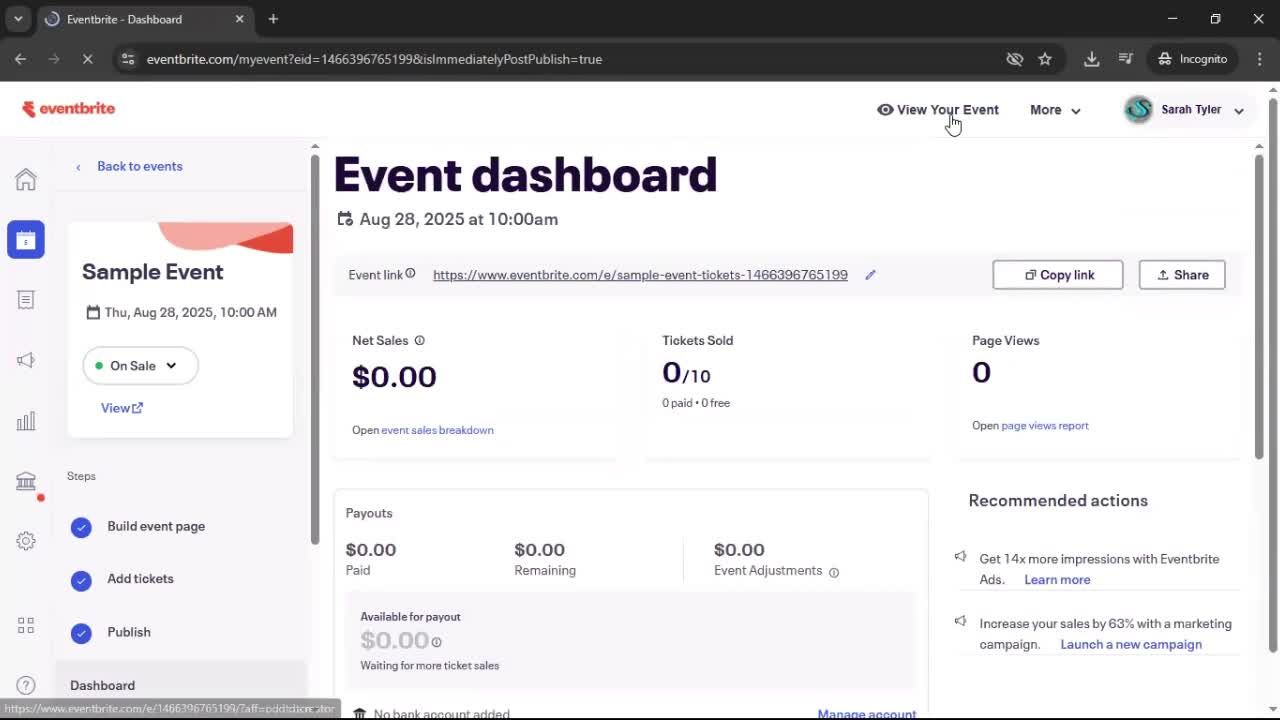Select the Events calendar sidebar icon
The height and width of the screenshot is (720, 1280).
(26, 240)
